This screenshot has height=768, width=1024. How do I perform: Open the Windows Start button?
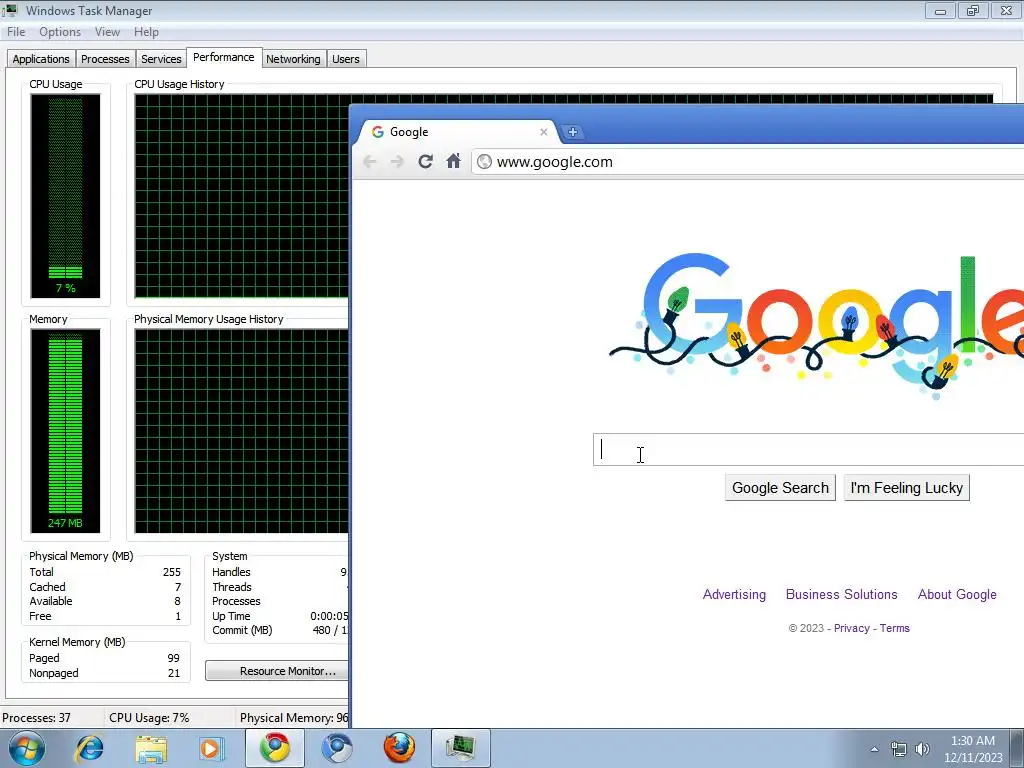click(27, 748)
